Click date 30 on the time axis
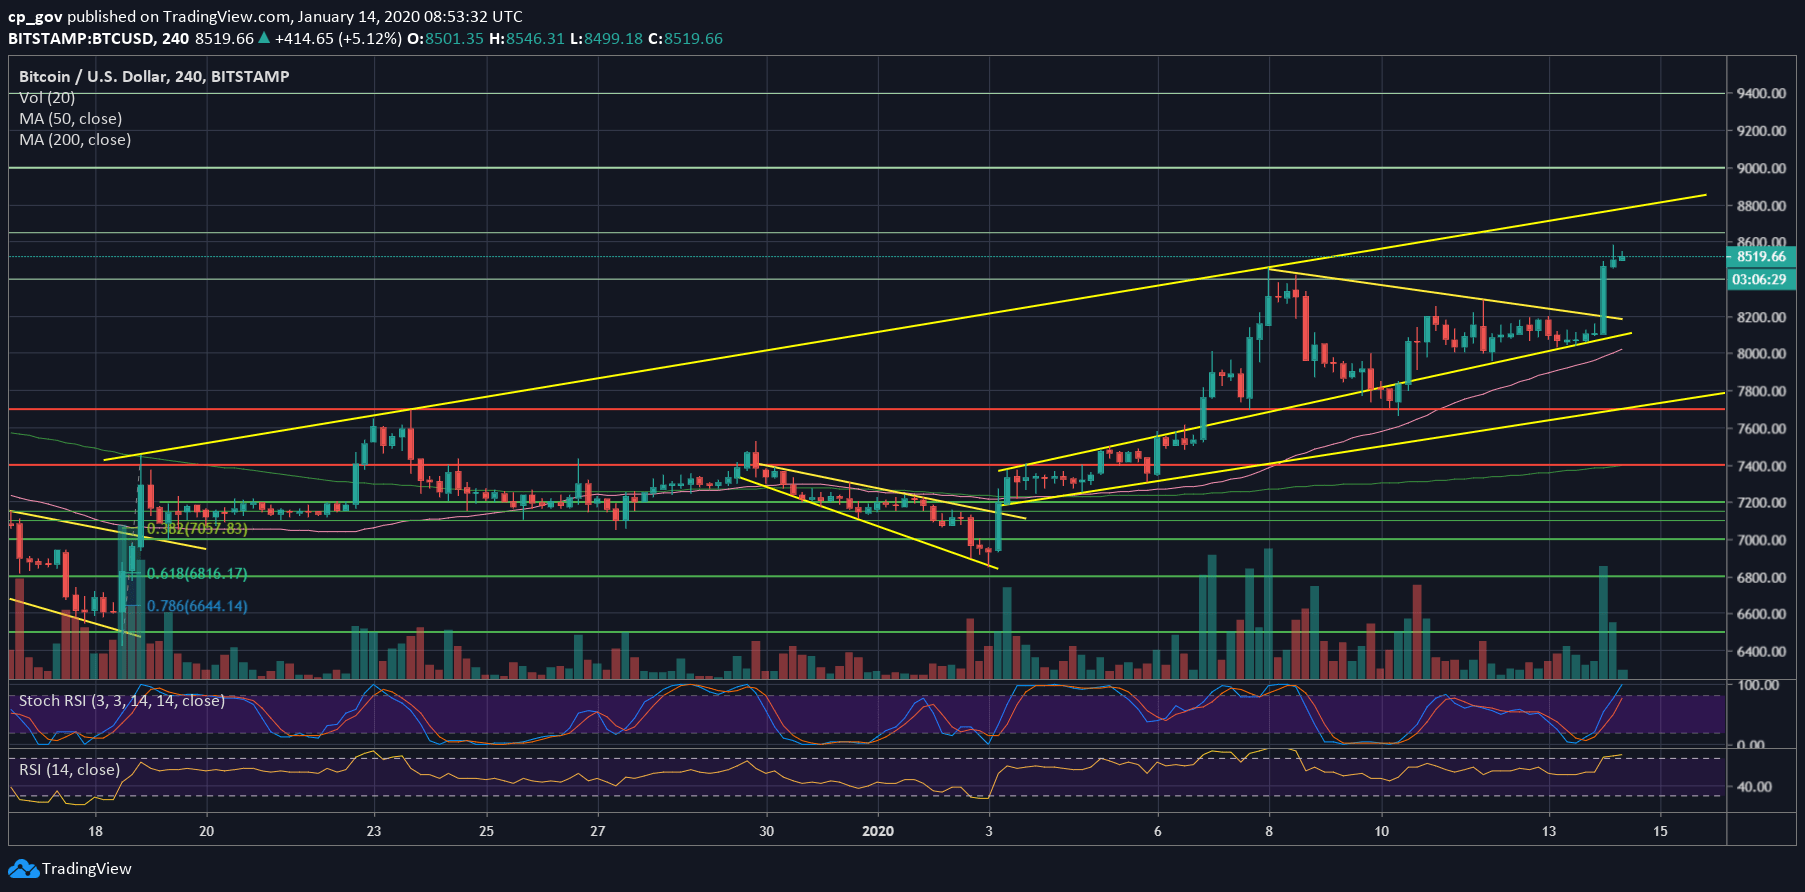Viewport: 1805px width, 892px height. tap(766, 831)
